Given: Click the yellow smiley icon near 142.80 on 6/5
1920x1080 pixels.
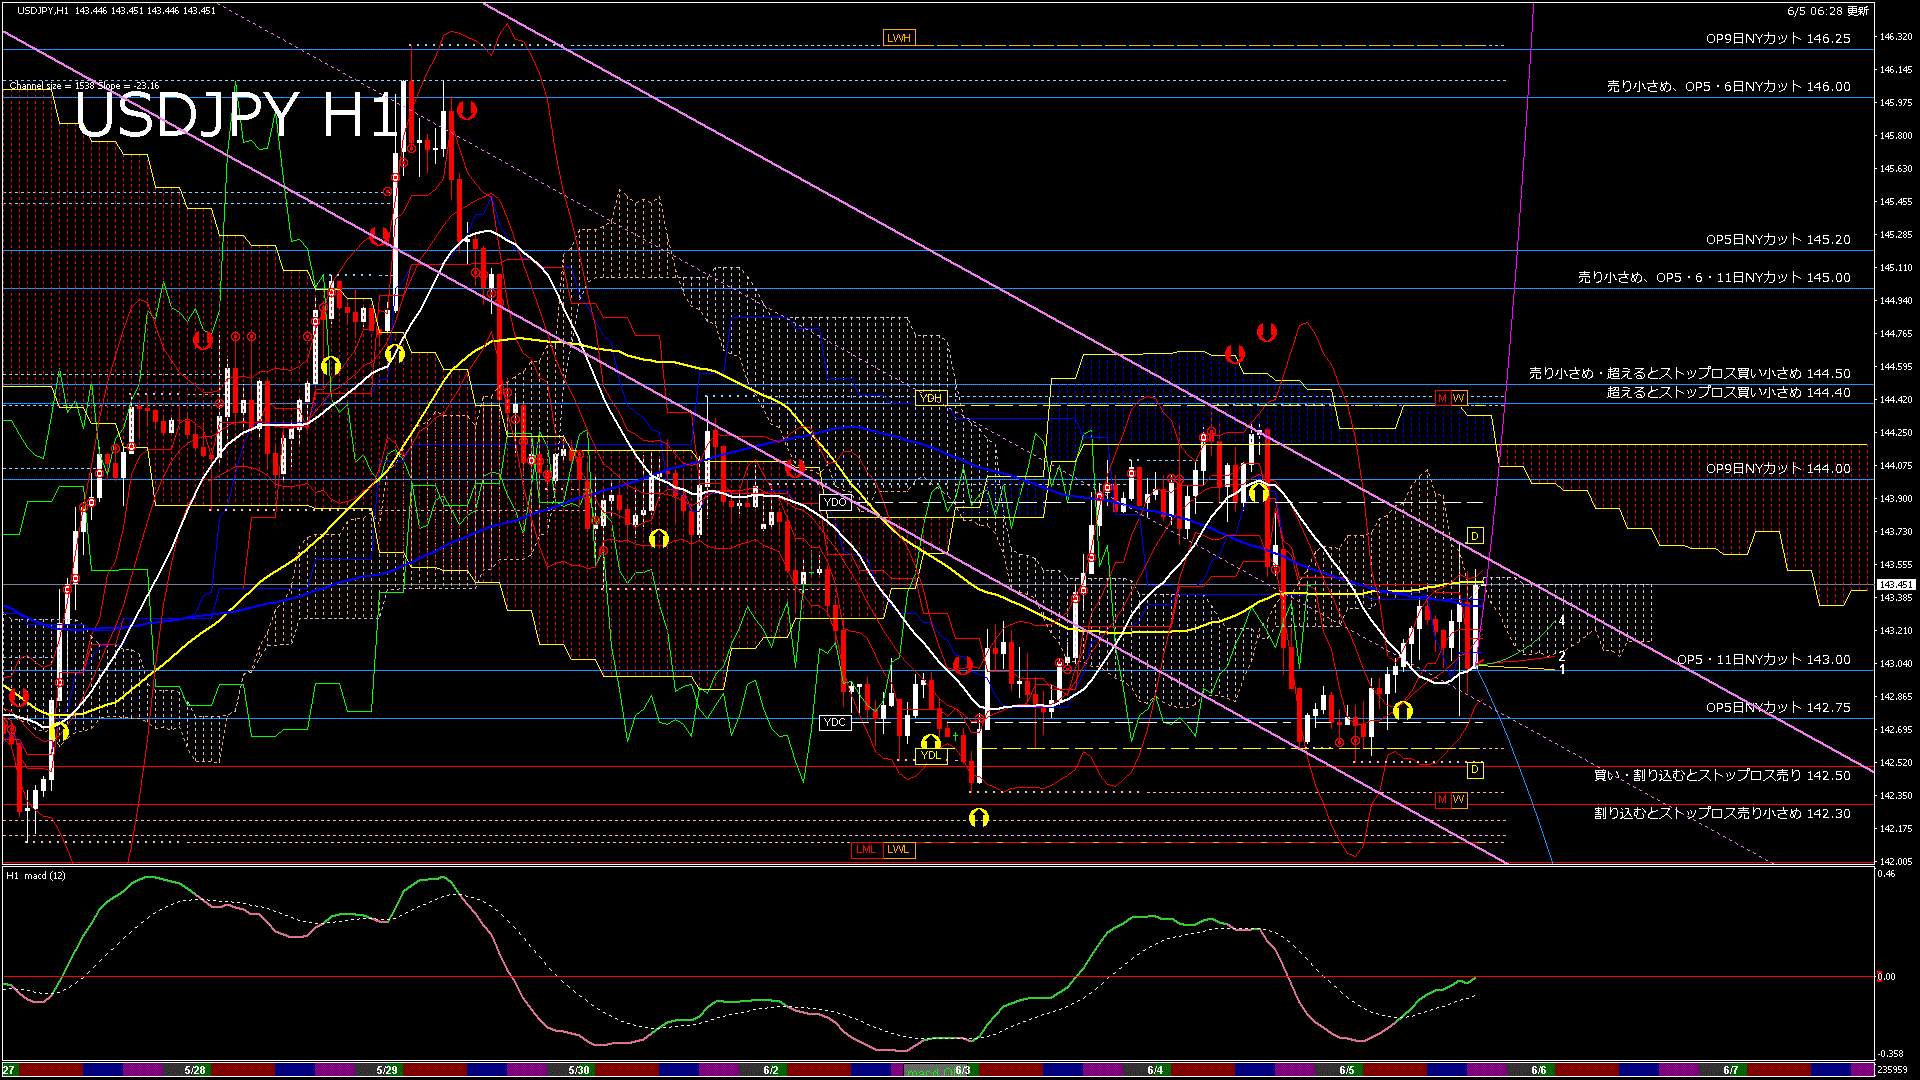Looking at the screenshot, I should tap(1405, 708).
